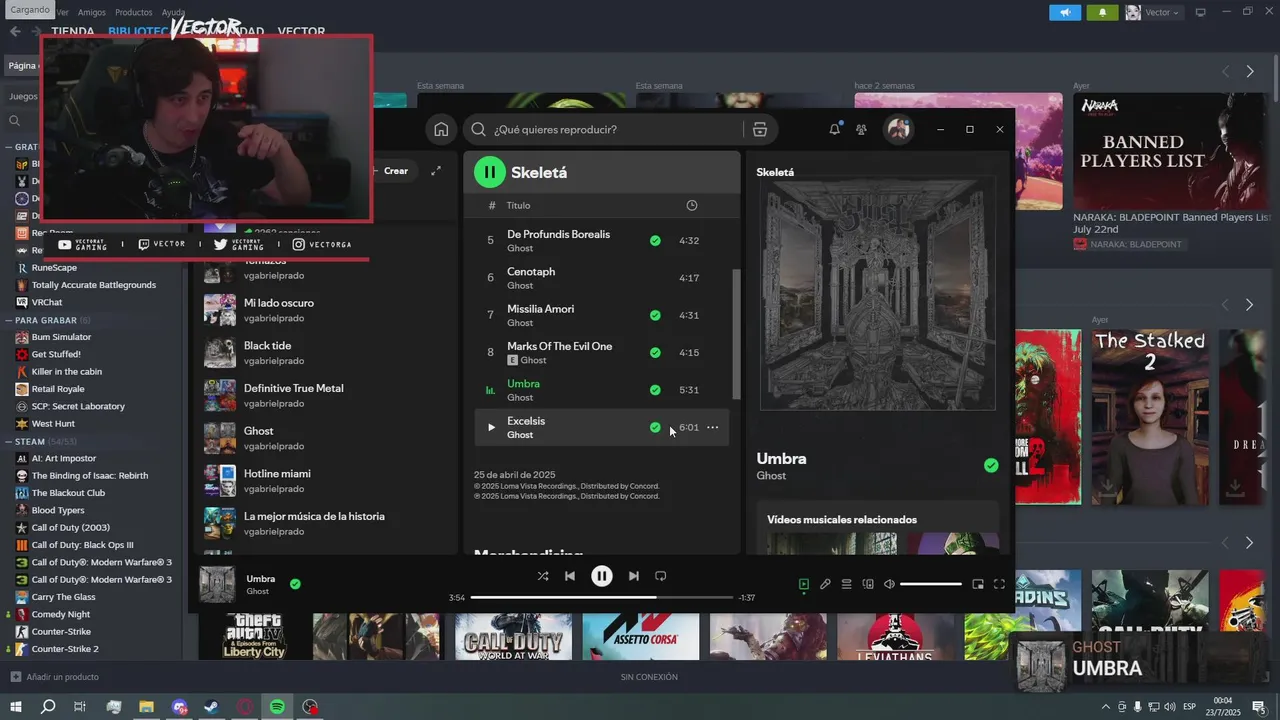This screenshot has height=720, width=1280.
Task: Toggle repeat in Spotify player
Action: [x=660, y=576]
